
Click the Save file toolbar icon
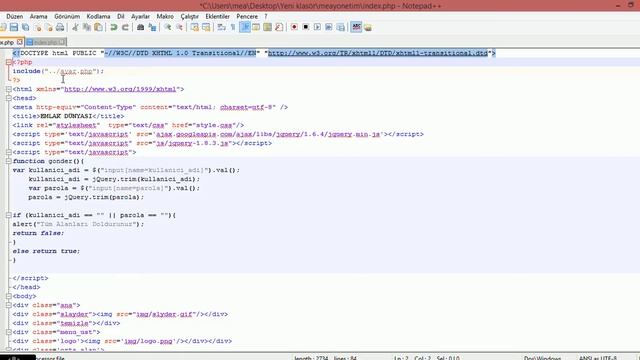pos(14,27)
